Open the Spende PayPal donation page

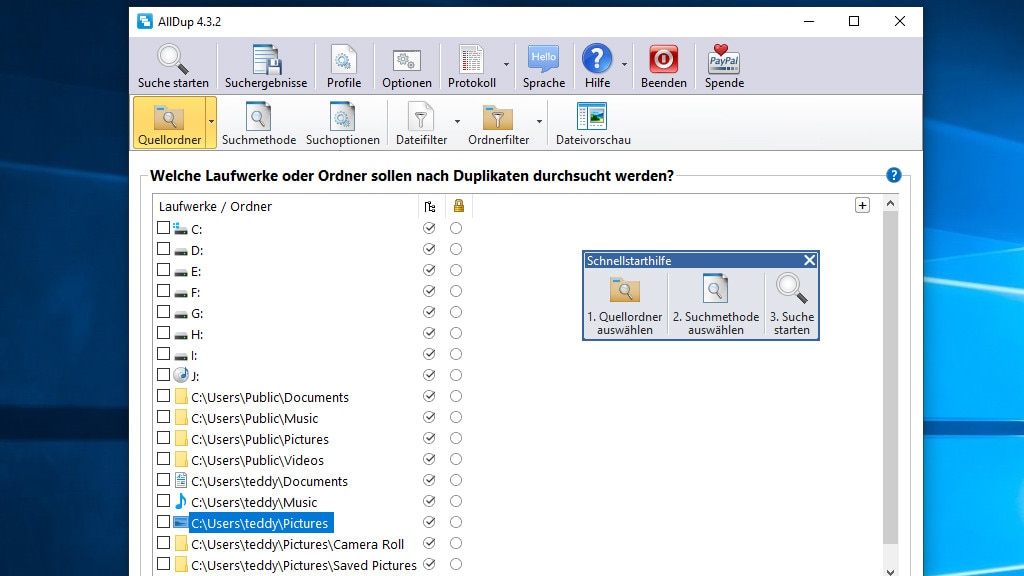(x=723, y=64)
